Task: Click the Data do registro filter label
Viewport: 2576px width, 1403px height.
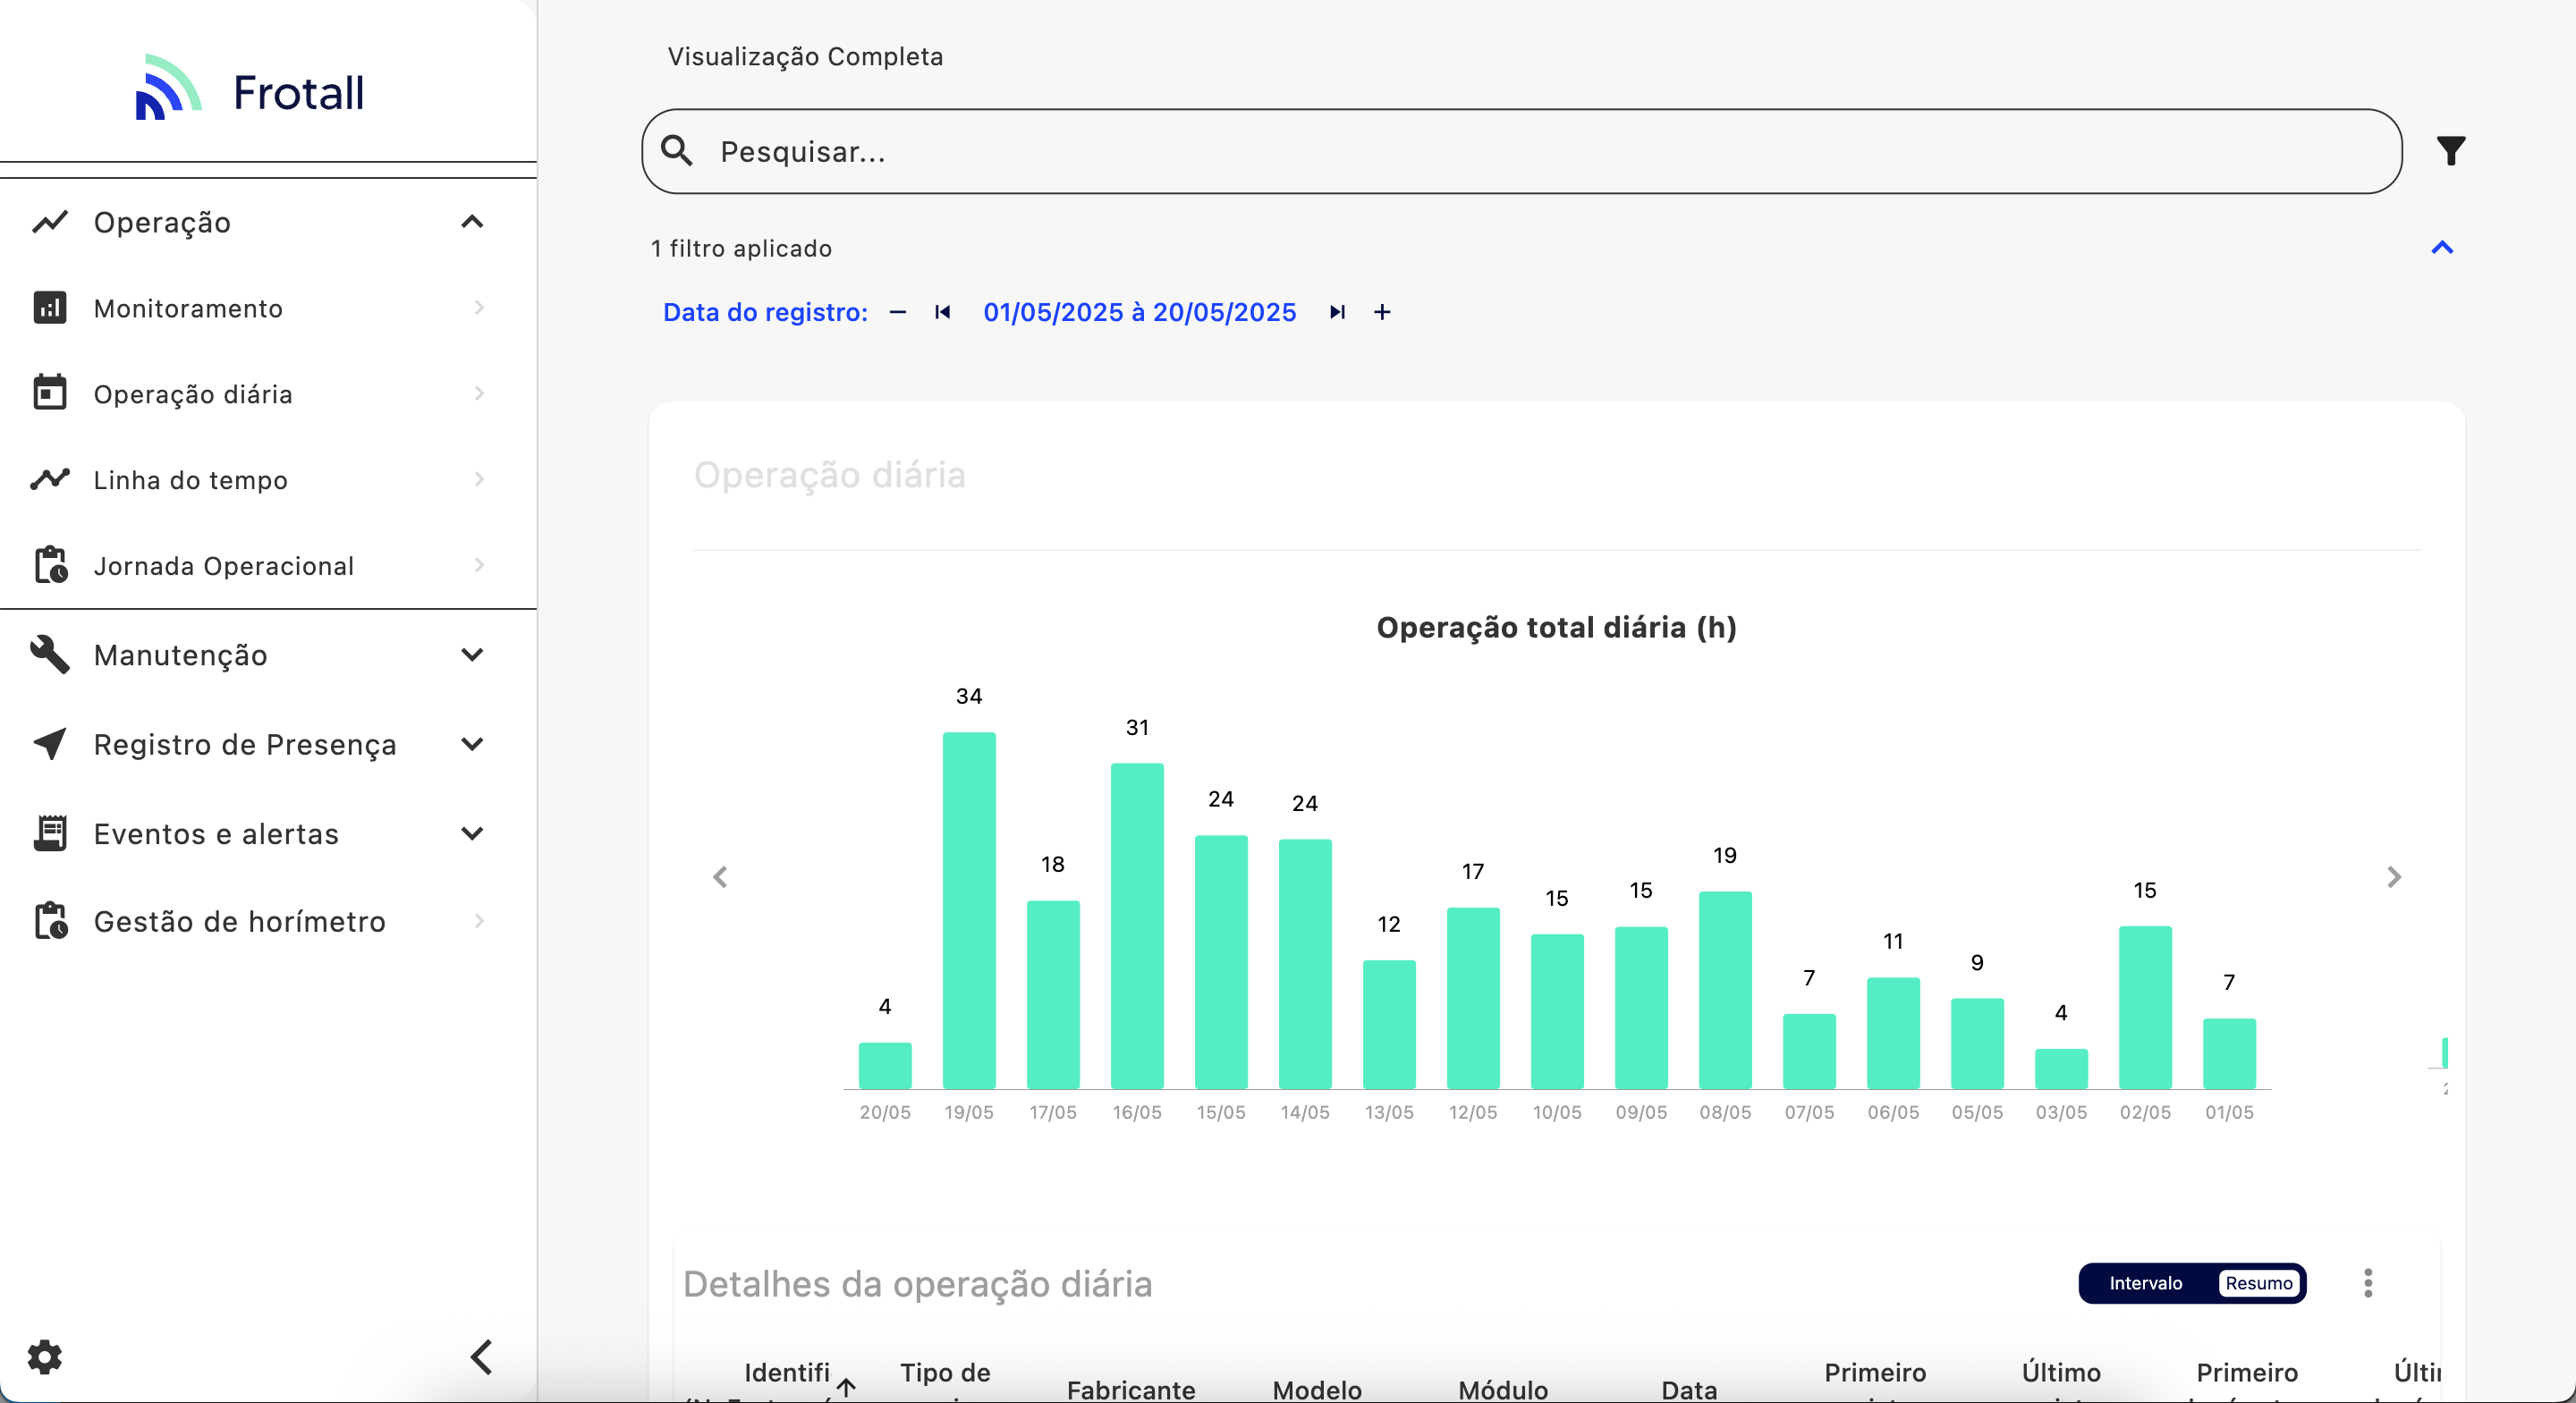Action: tap(765, 312)
